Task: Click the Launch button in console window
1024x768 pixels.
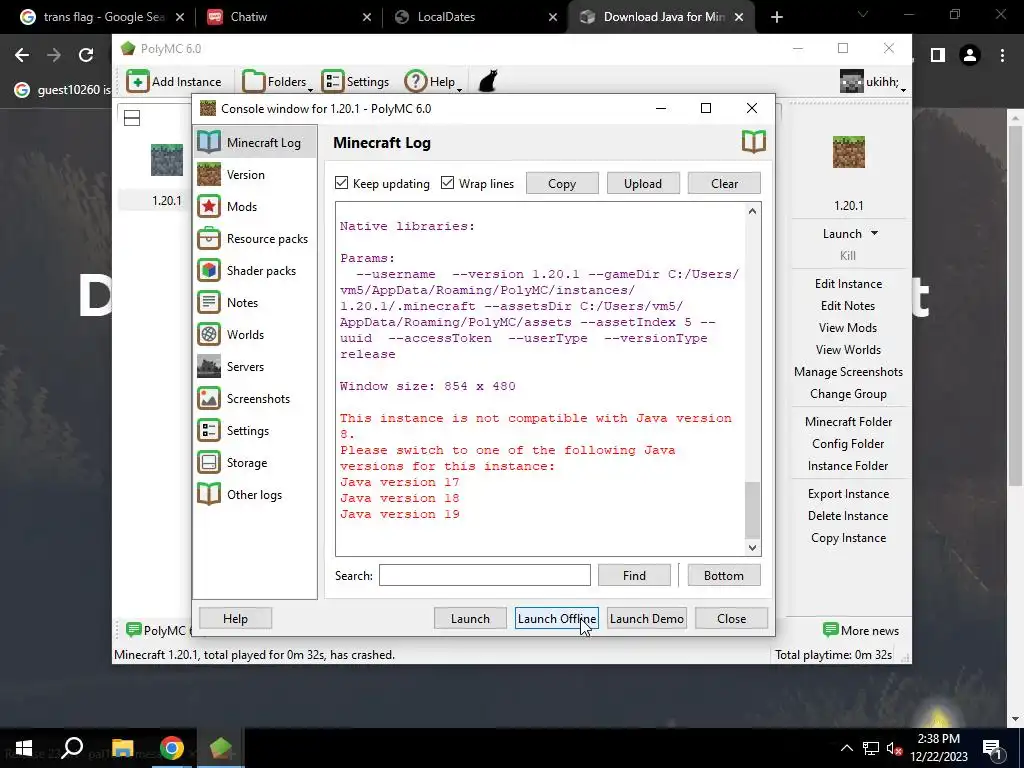Action: [x=470, y=618]
